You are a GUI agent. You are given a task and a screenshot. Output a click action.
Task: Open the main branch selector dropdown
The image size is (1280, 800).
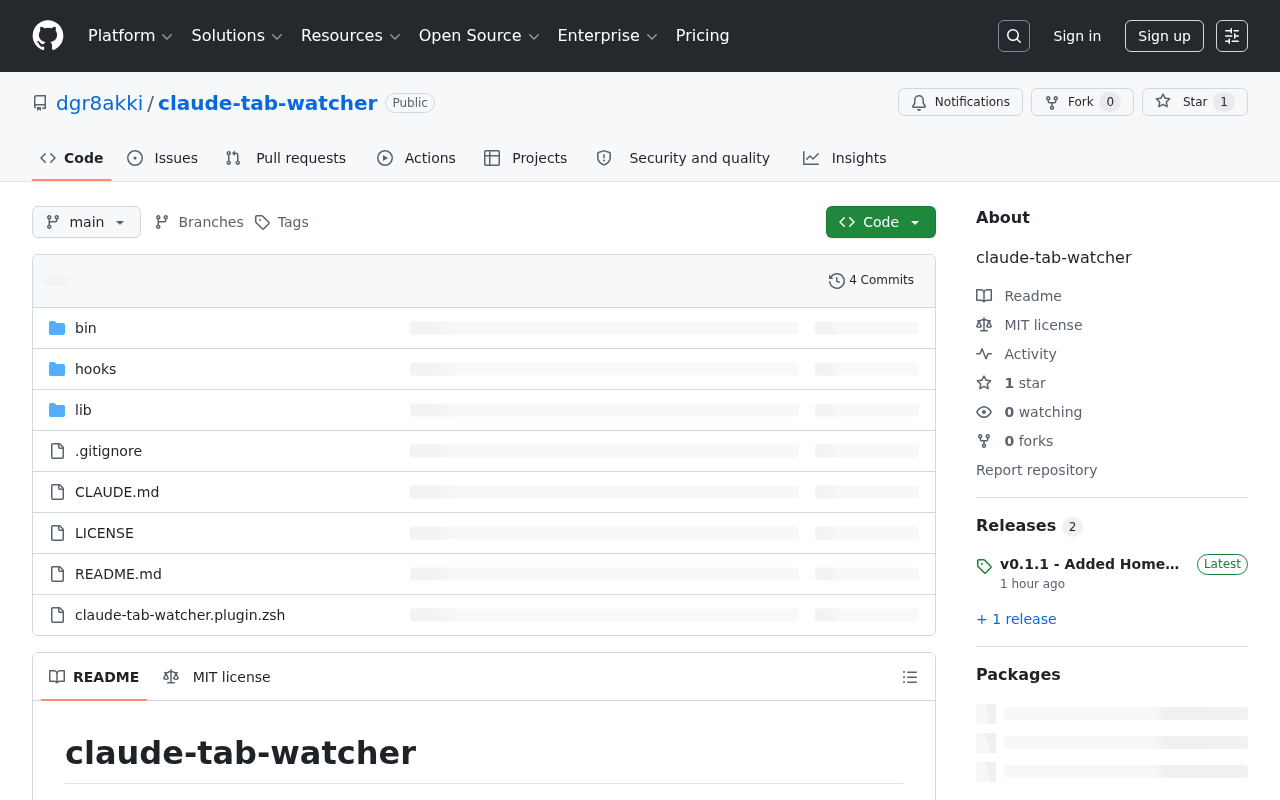pos(86,222)
